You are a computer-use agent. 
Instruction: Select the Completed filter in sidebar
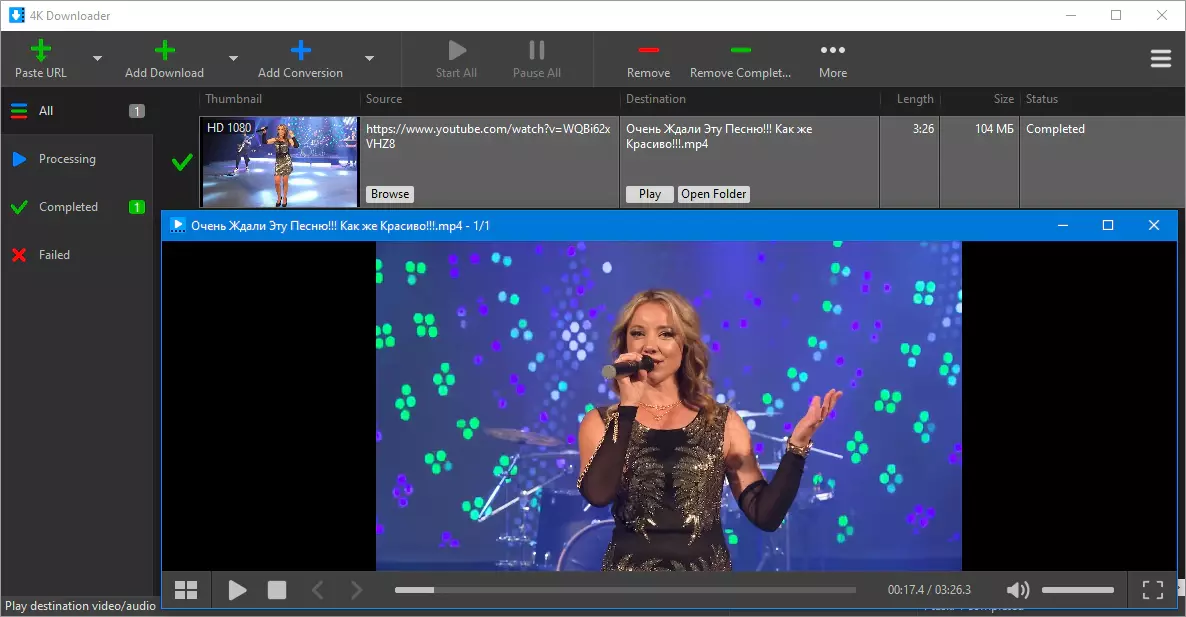pos(68,207)
